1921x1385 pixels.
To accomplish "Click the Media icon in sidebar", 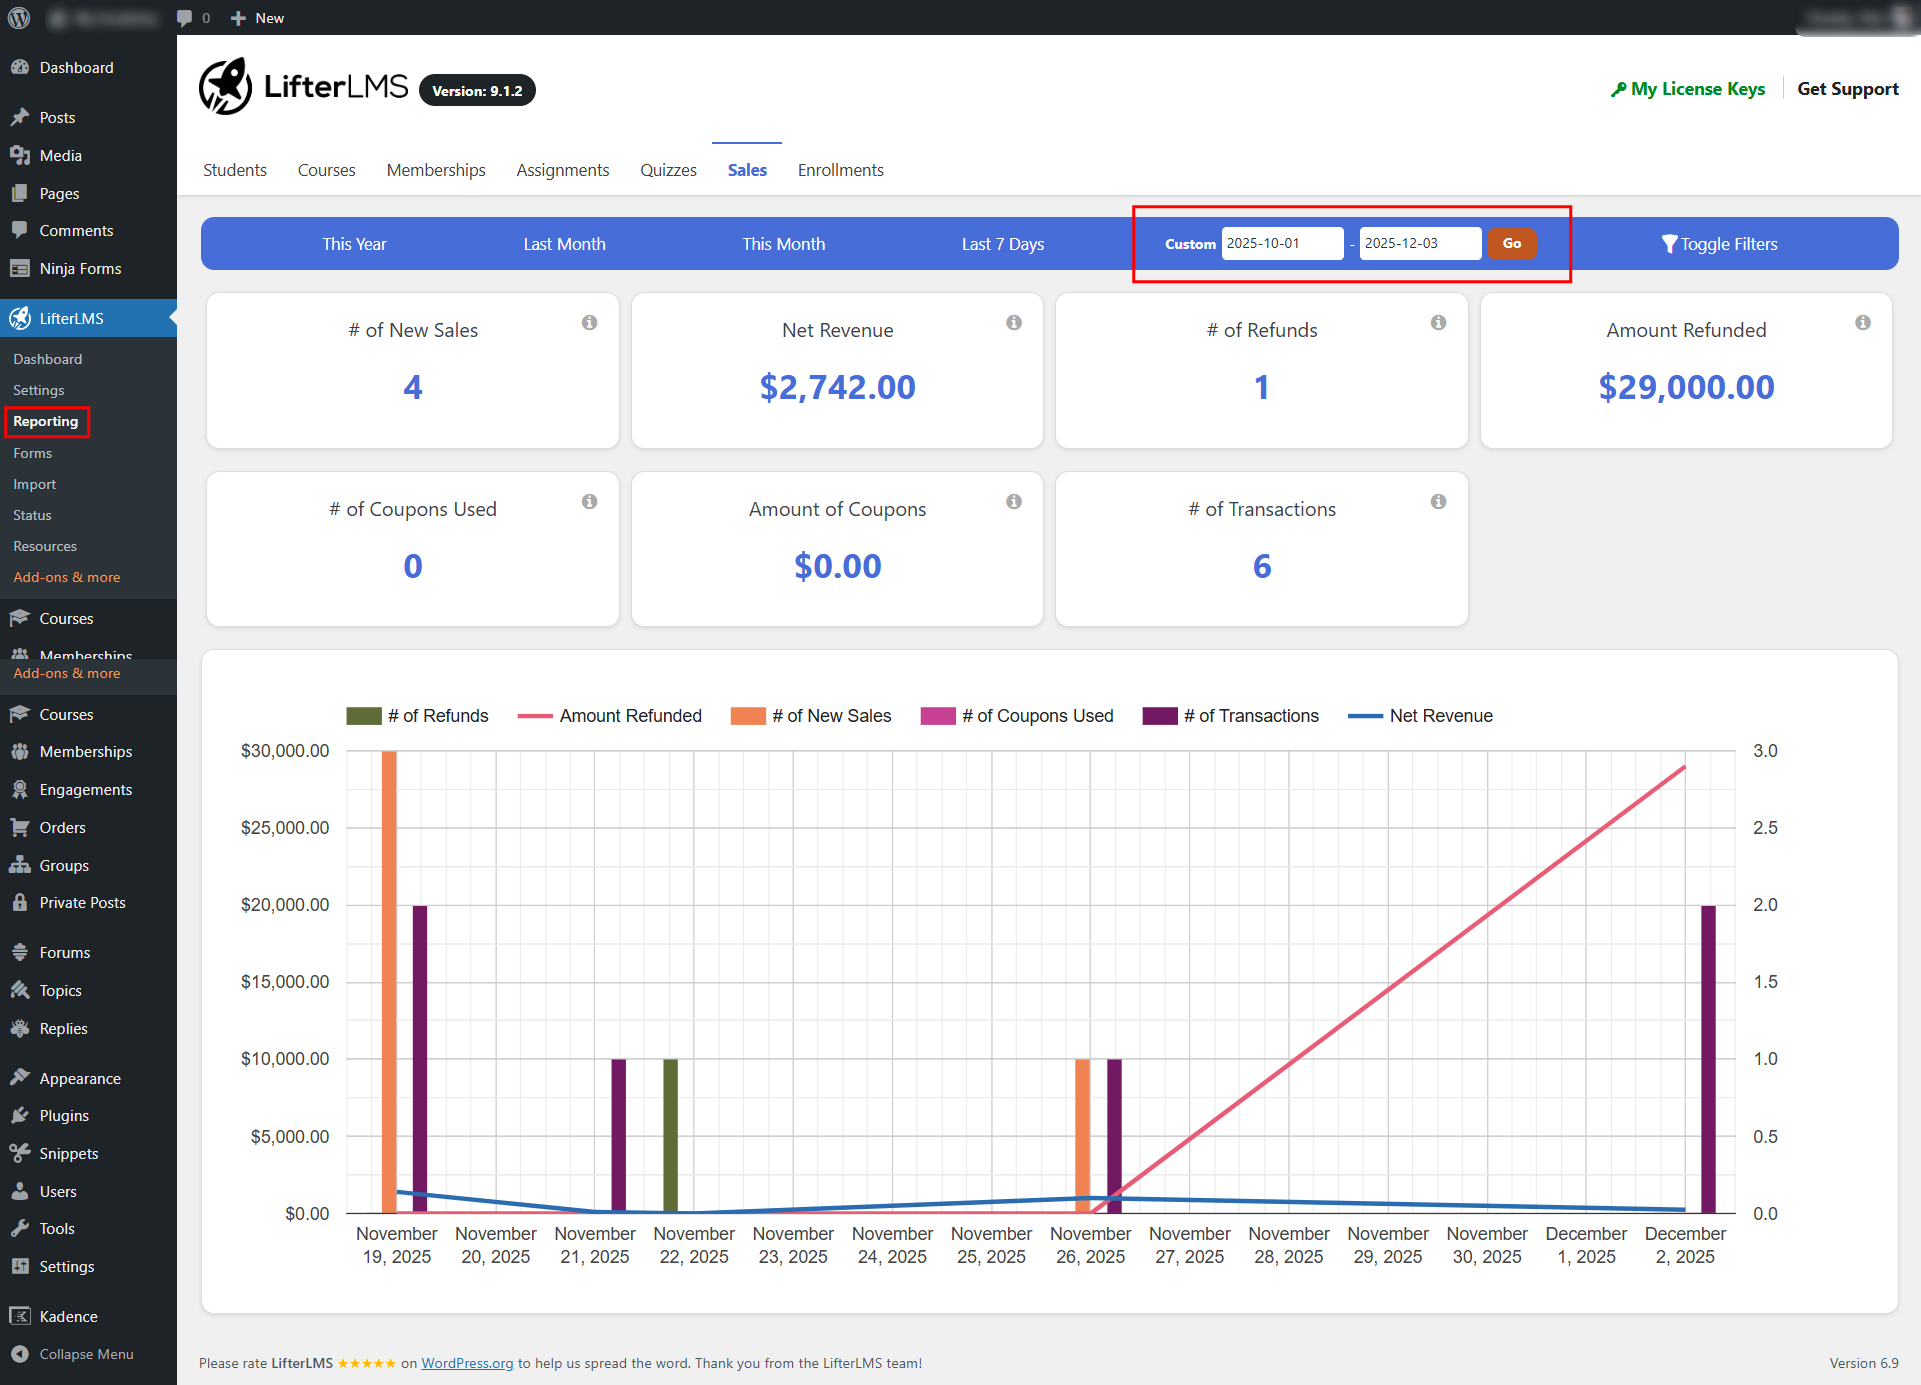I will pyautogui.click(x=20, y=155).
